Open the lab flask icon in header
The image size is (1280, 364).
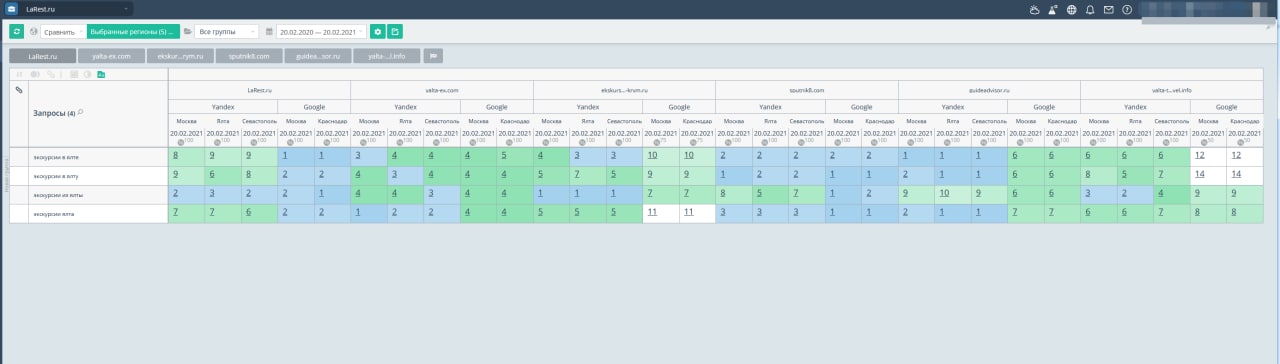click(1053, 10)
